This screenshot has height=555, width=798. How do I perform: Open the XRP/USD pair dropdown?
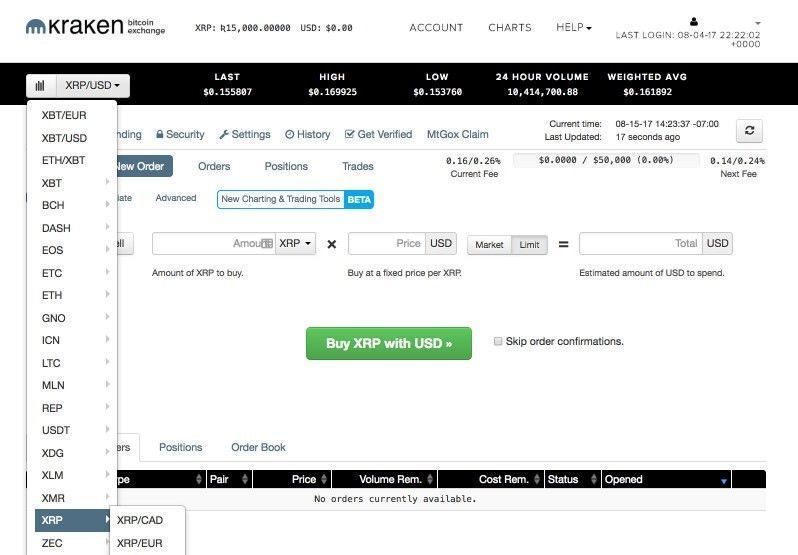point(93,85)
